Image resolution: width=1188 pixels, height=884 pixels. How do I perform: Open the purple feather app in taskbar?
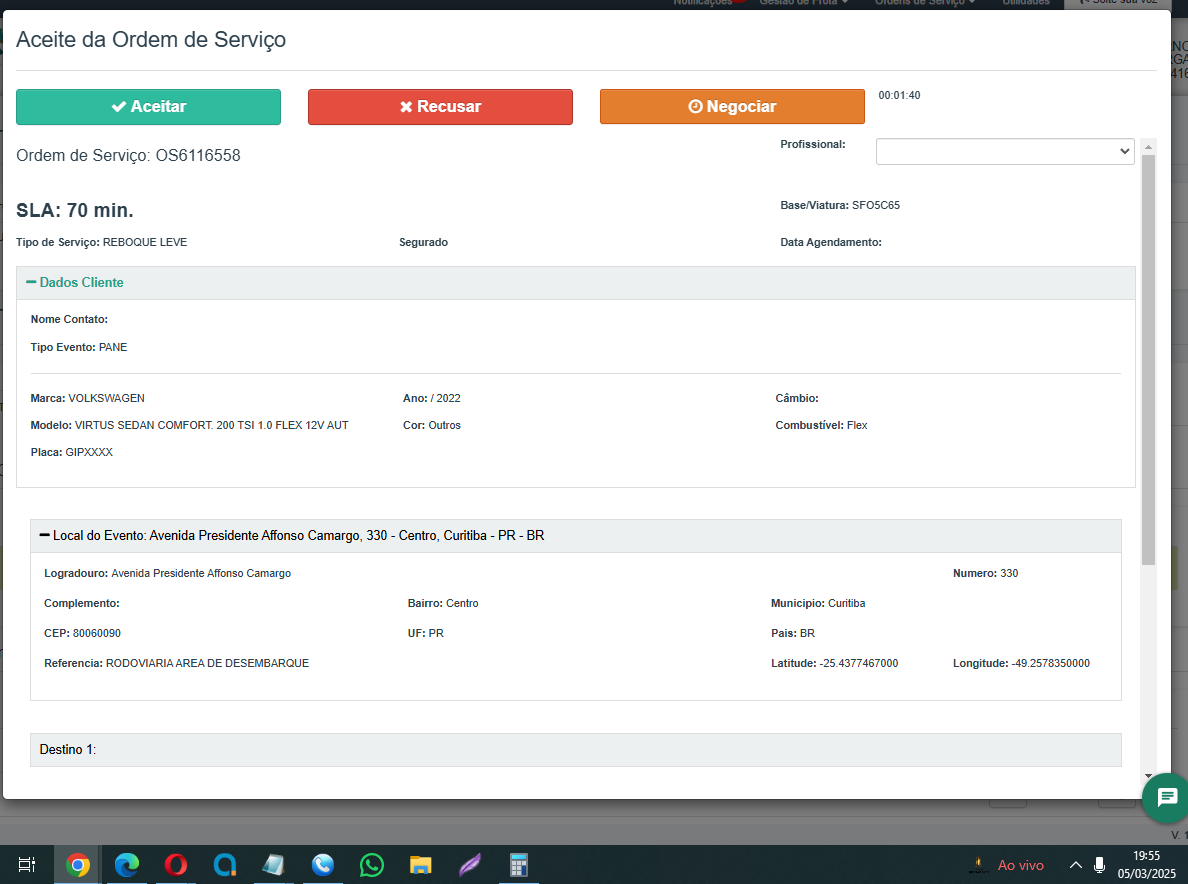pos(469,865)
